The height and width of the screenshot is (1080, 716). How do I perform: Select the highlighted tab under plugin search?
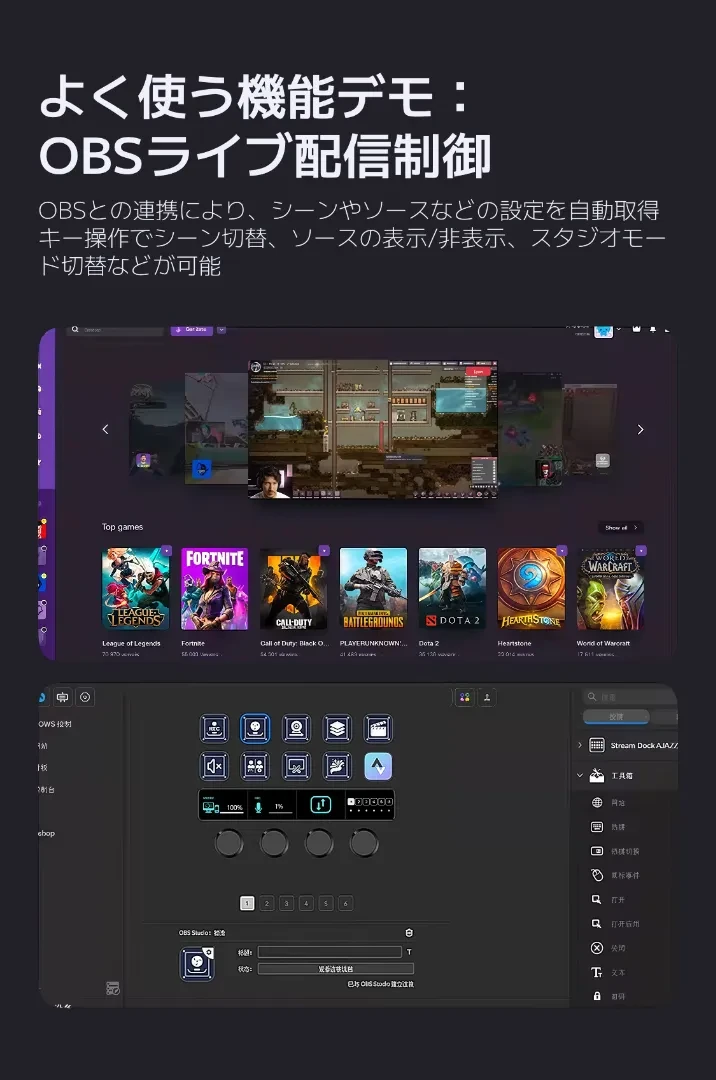[x=616, y=717]
